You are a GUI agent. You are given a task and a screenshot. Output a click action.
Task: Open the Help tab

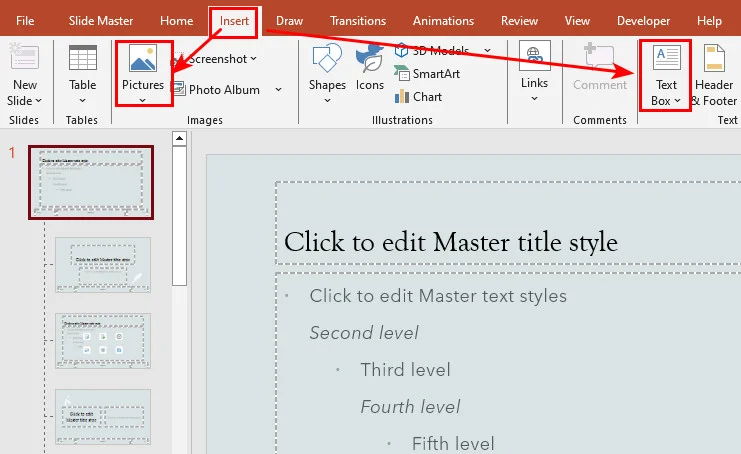click(x=709, y=21)
